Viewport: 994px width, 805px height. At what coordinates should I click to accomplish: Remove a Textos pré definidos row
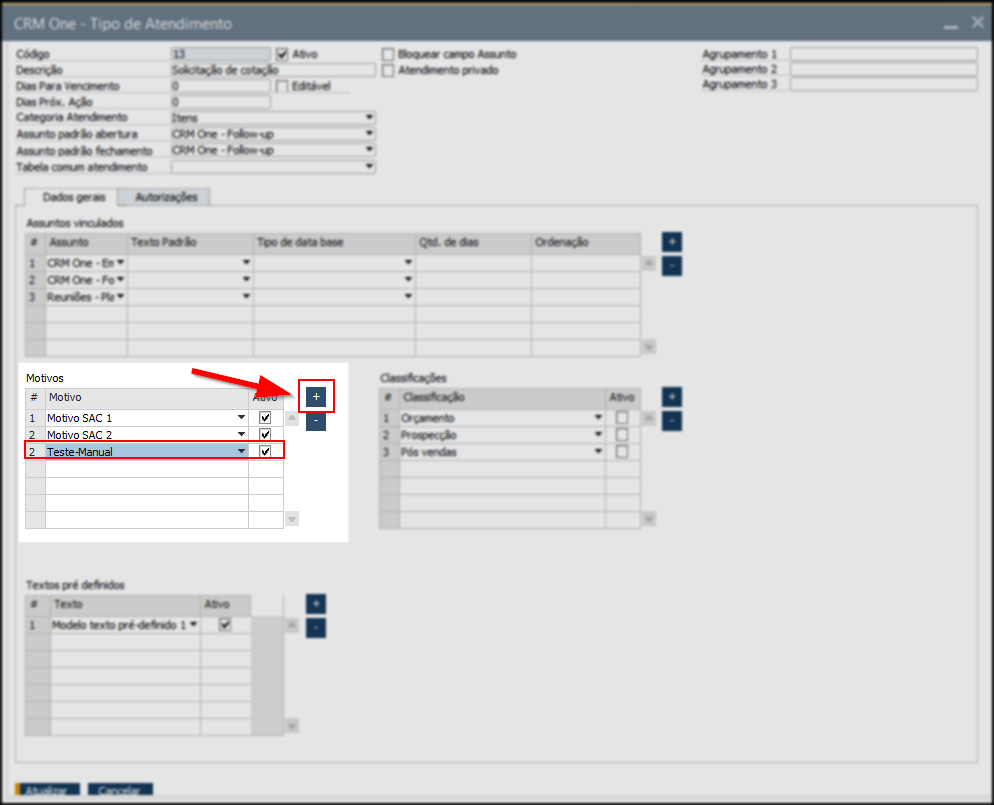tap(316, 628)
